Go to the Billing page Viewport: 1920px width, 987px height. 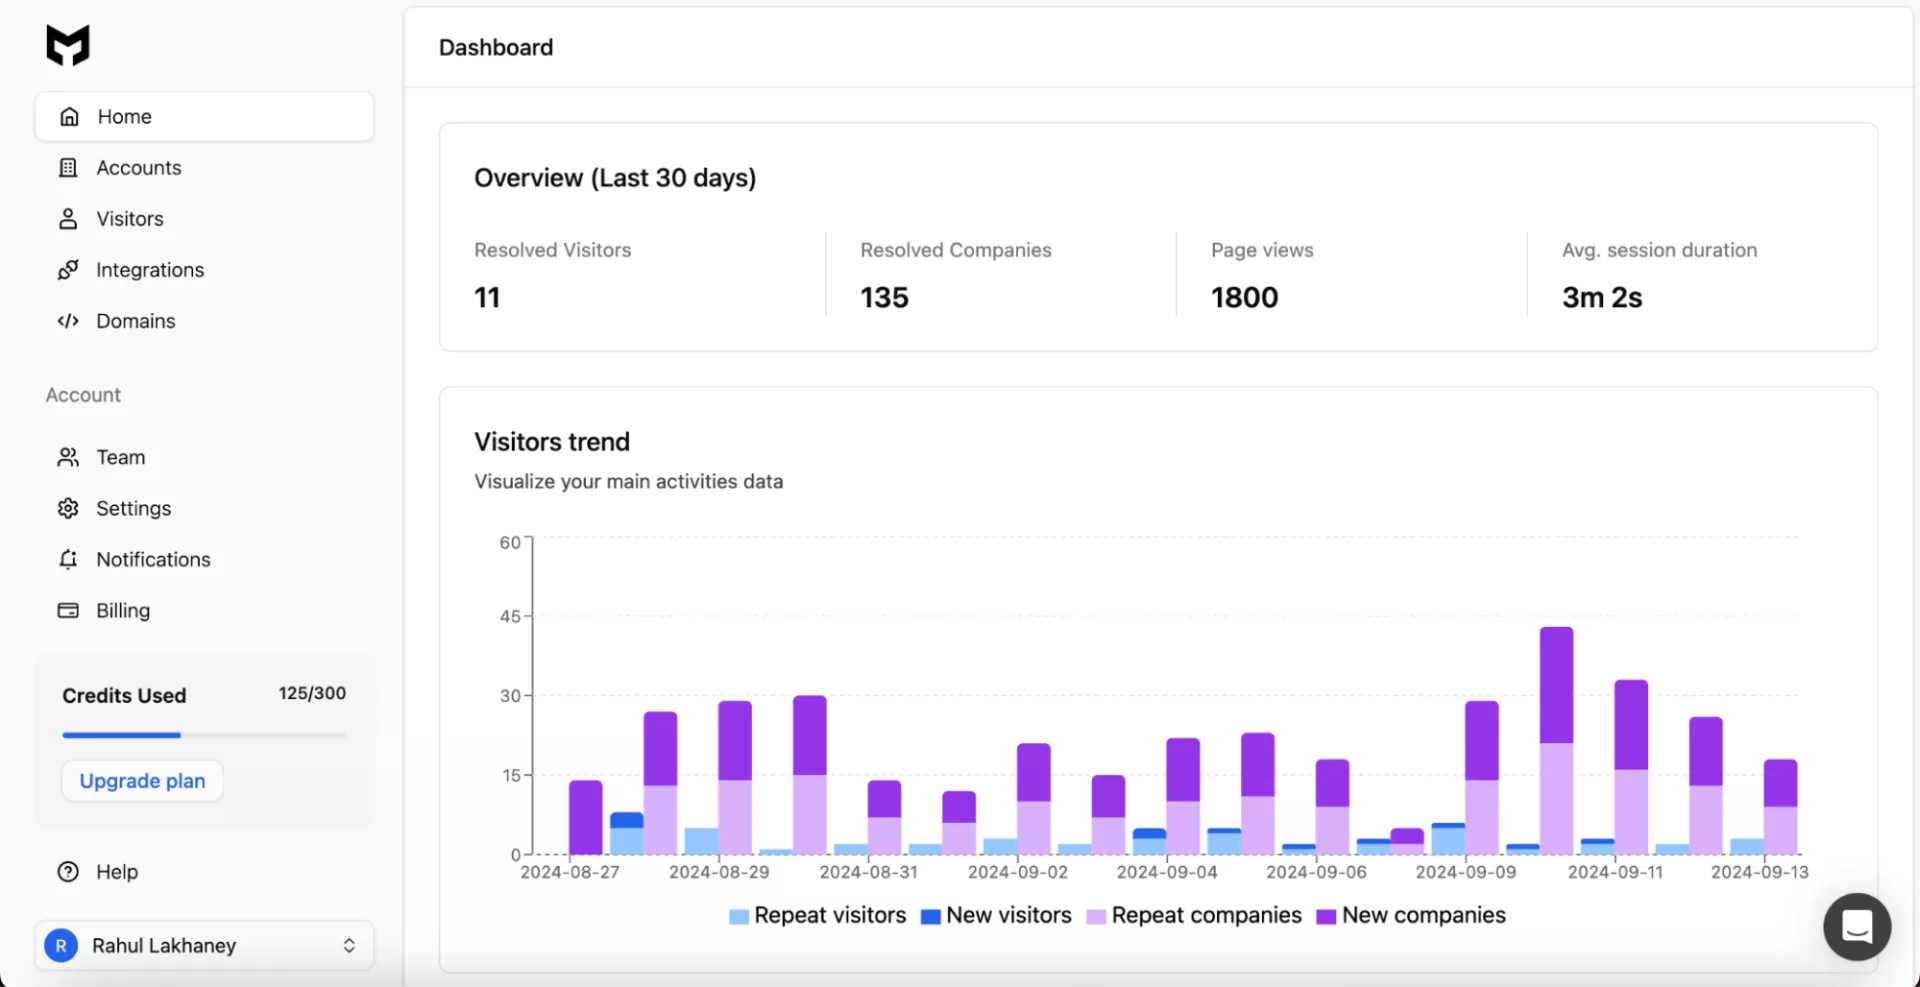(x=123, y=611)
